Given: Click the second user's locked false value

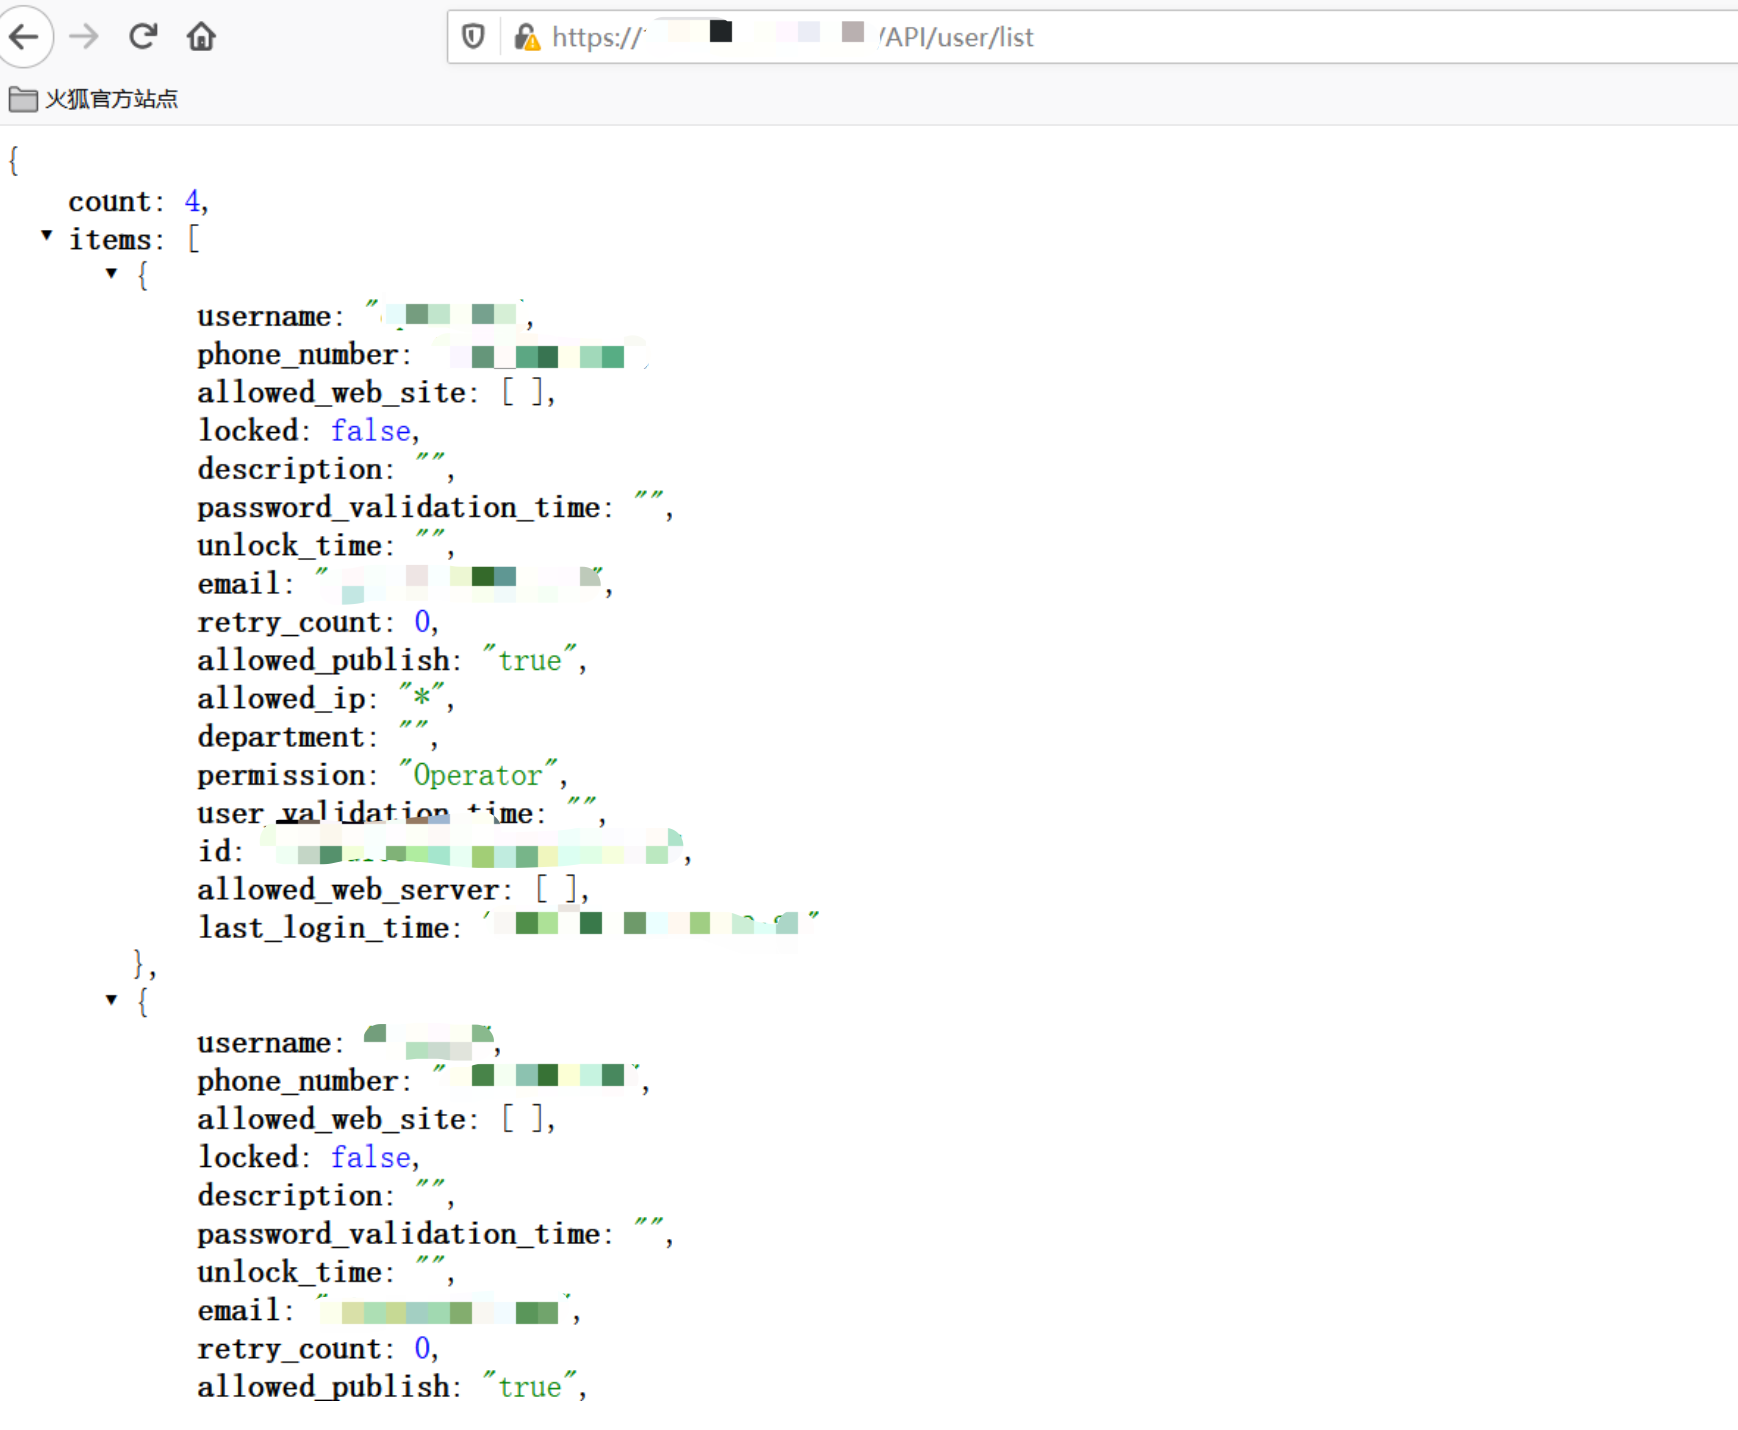Looking at the screenshot, I should [370, 1157].
